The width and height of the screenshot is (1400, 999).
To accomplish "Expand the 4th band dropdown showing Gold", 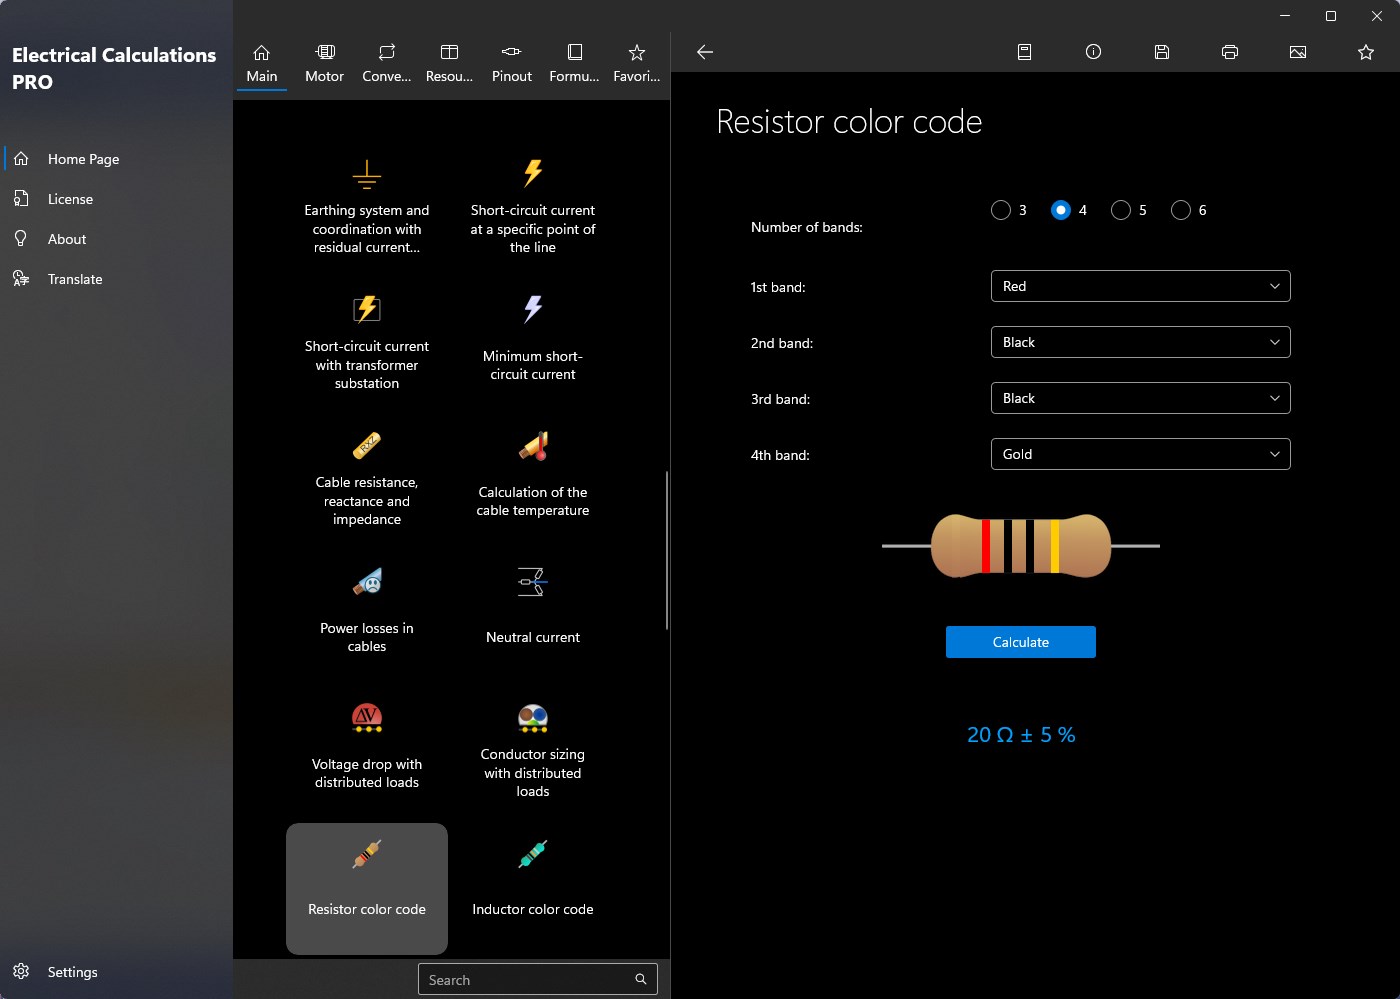I will pyautogui.click(x=1140, y=454).
